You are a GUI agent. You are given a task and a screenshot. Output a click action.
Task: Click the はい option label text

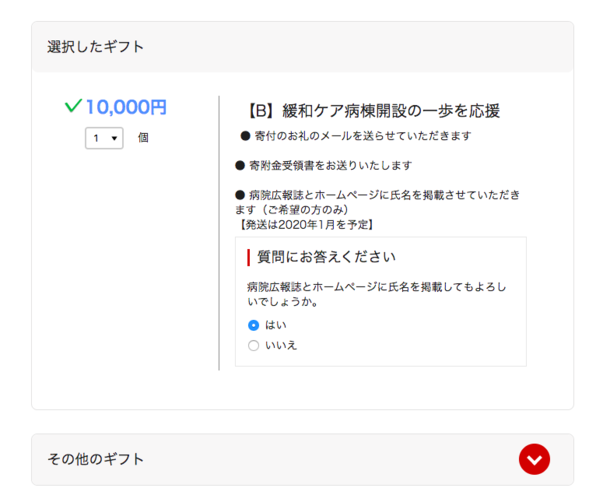pyautogui.click(x=276, y=325)
